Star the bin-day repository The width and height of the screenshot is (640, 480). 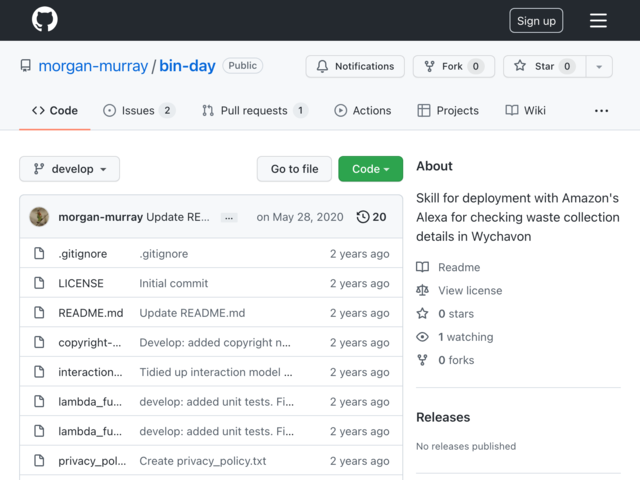pyautogui.click(x=544, y=66)
